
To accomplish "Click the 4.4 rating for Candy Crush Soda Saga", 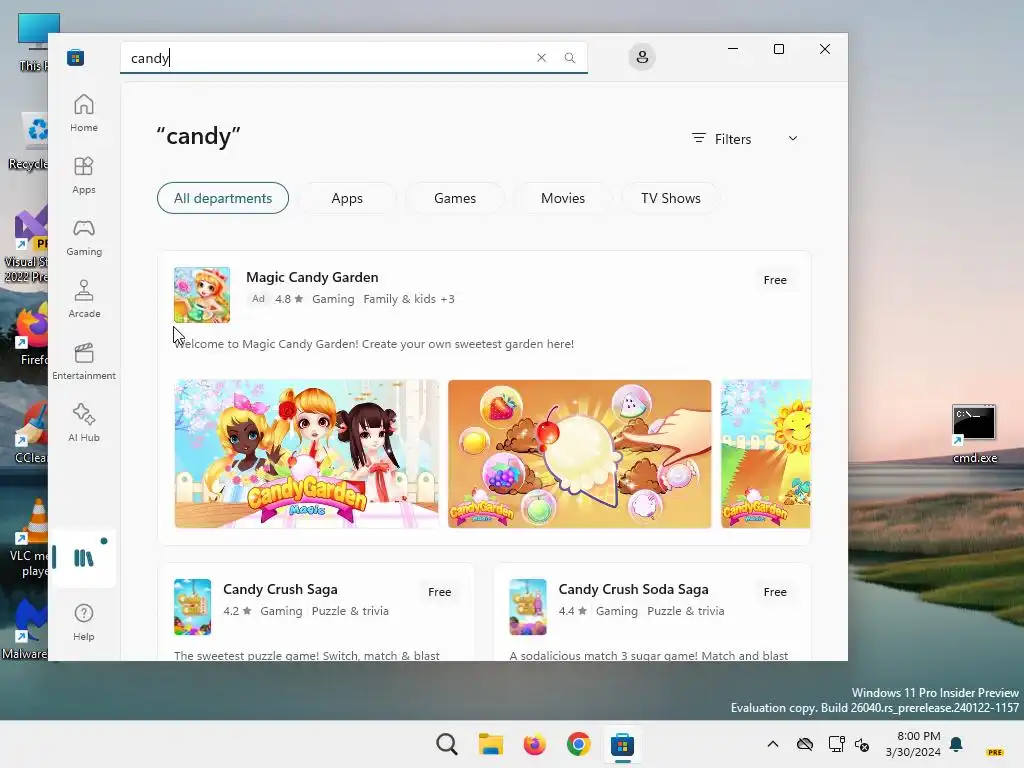I will pos(573,611).
